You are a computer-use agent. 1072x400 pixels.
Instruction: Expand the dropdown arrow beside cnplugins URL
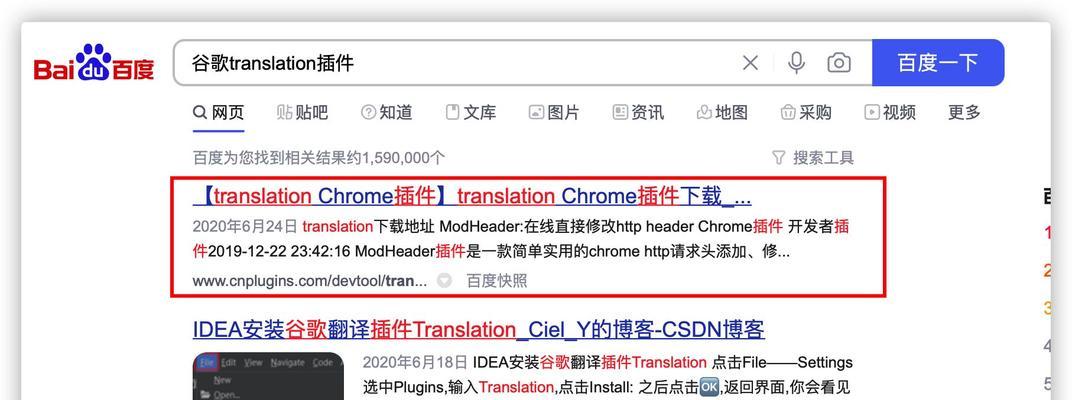444,280
